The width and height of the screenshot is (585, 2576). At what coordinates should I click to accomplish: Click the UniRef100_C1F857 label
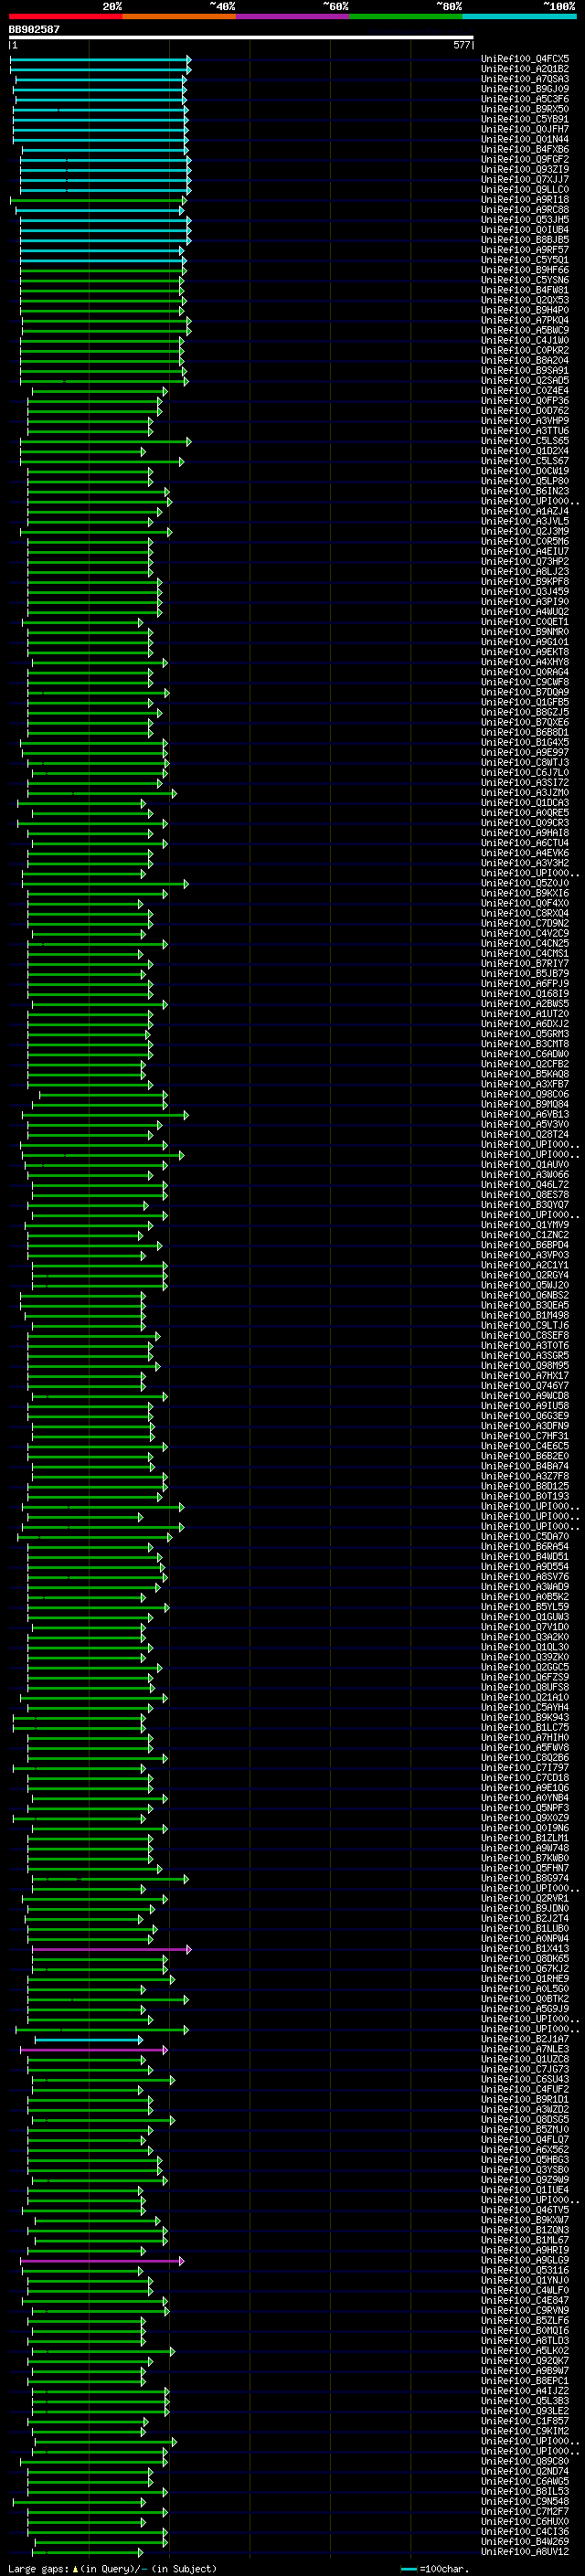point(525,2422)
